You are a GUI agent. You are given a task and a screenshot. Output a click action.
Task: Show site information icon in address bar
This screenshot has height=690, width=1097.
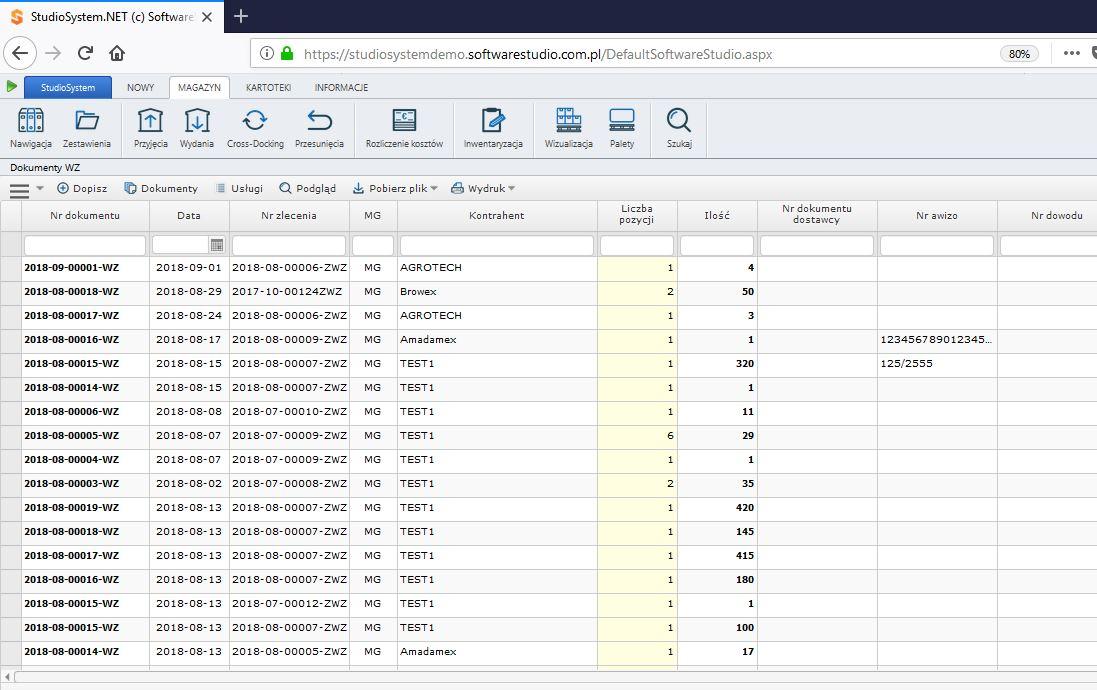[x=267, y=53]
